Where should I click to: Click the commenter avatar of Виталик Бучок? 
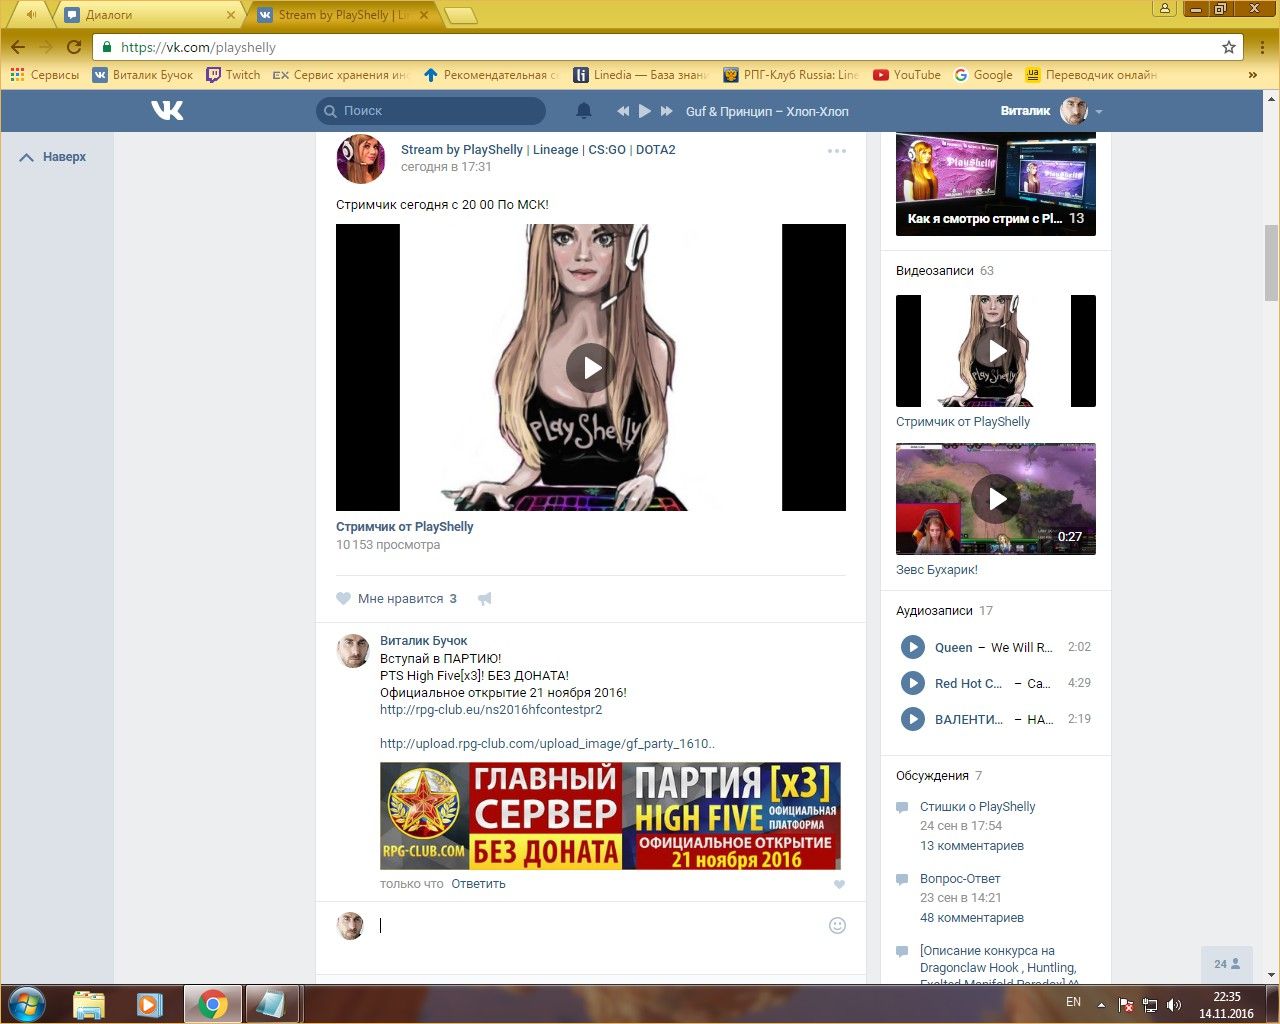coord(353,650)
